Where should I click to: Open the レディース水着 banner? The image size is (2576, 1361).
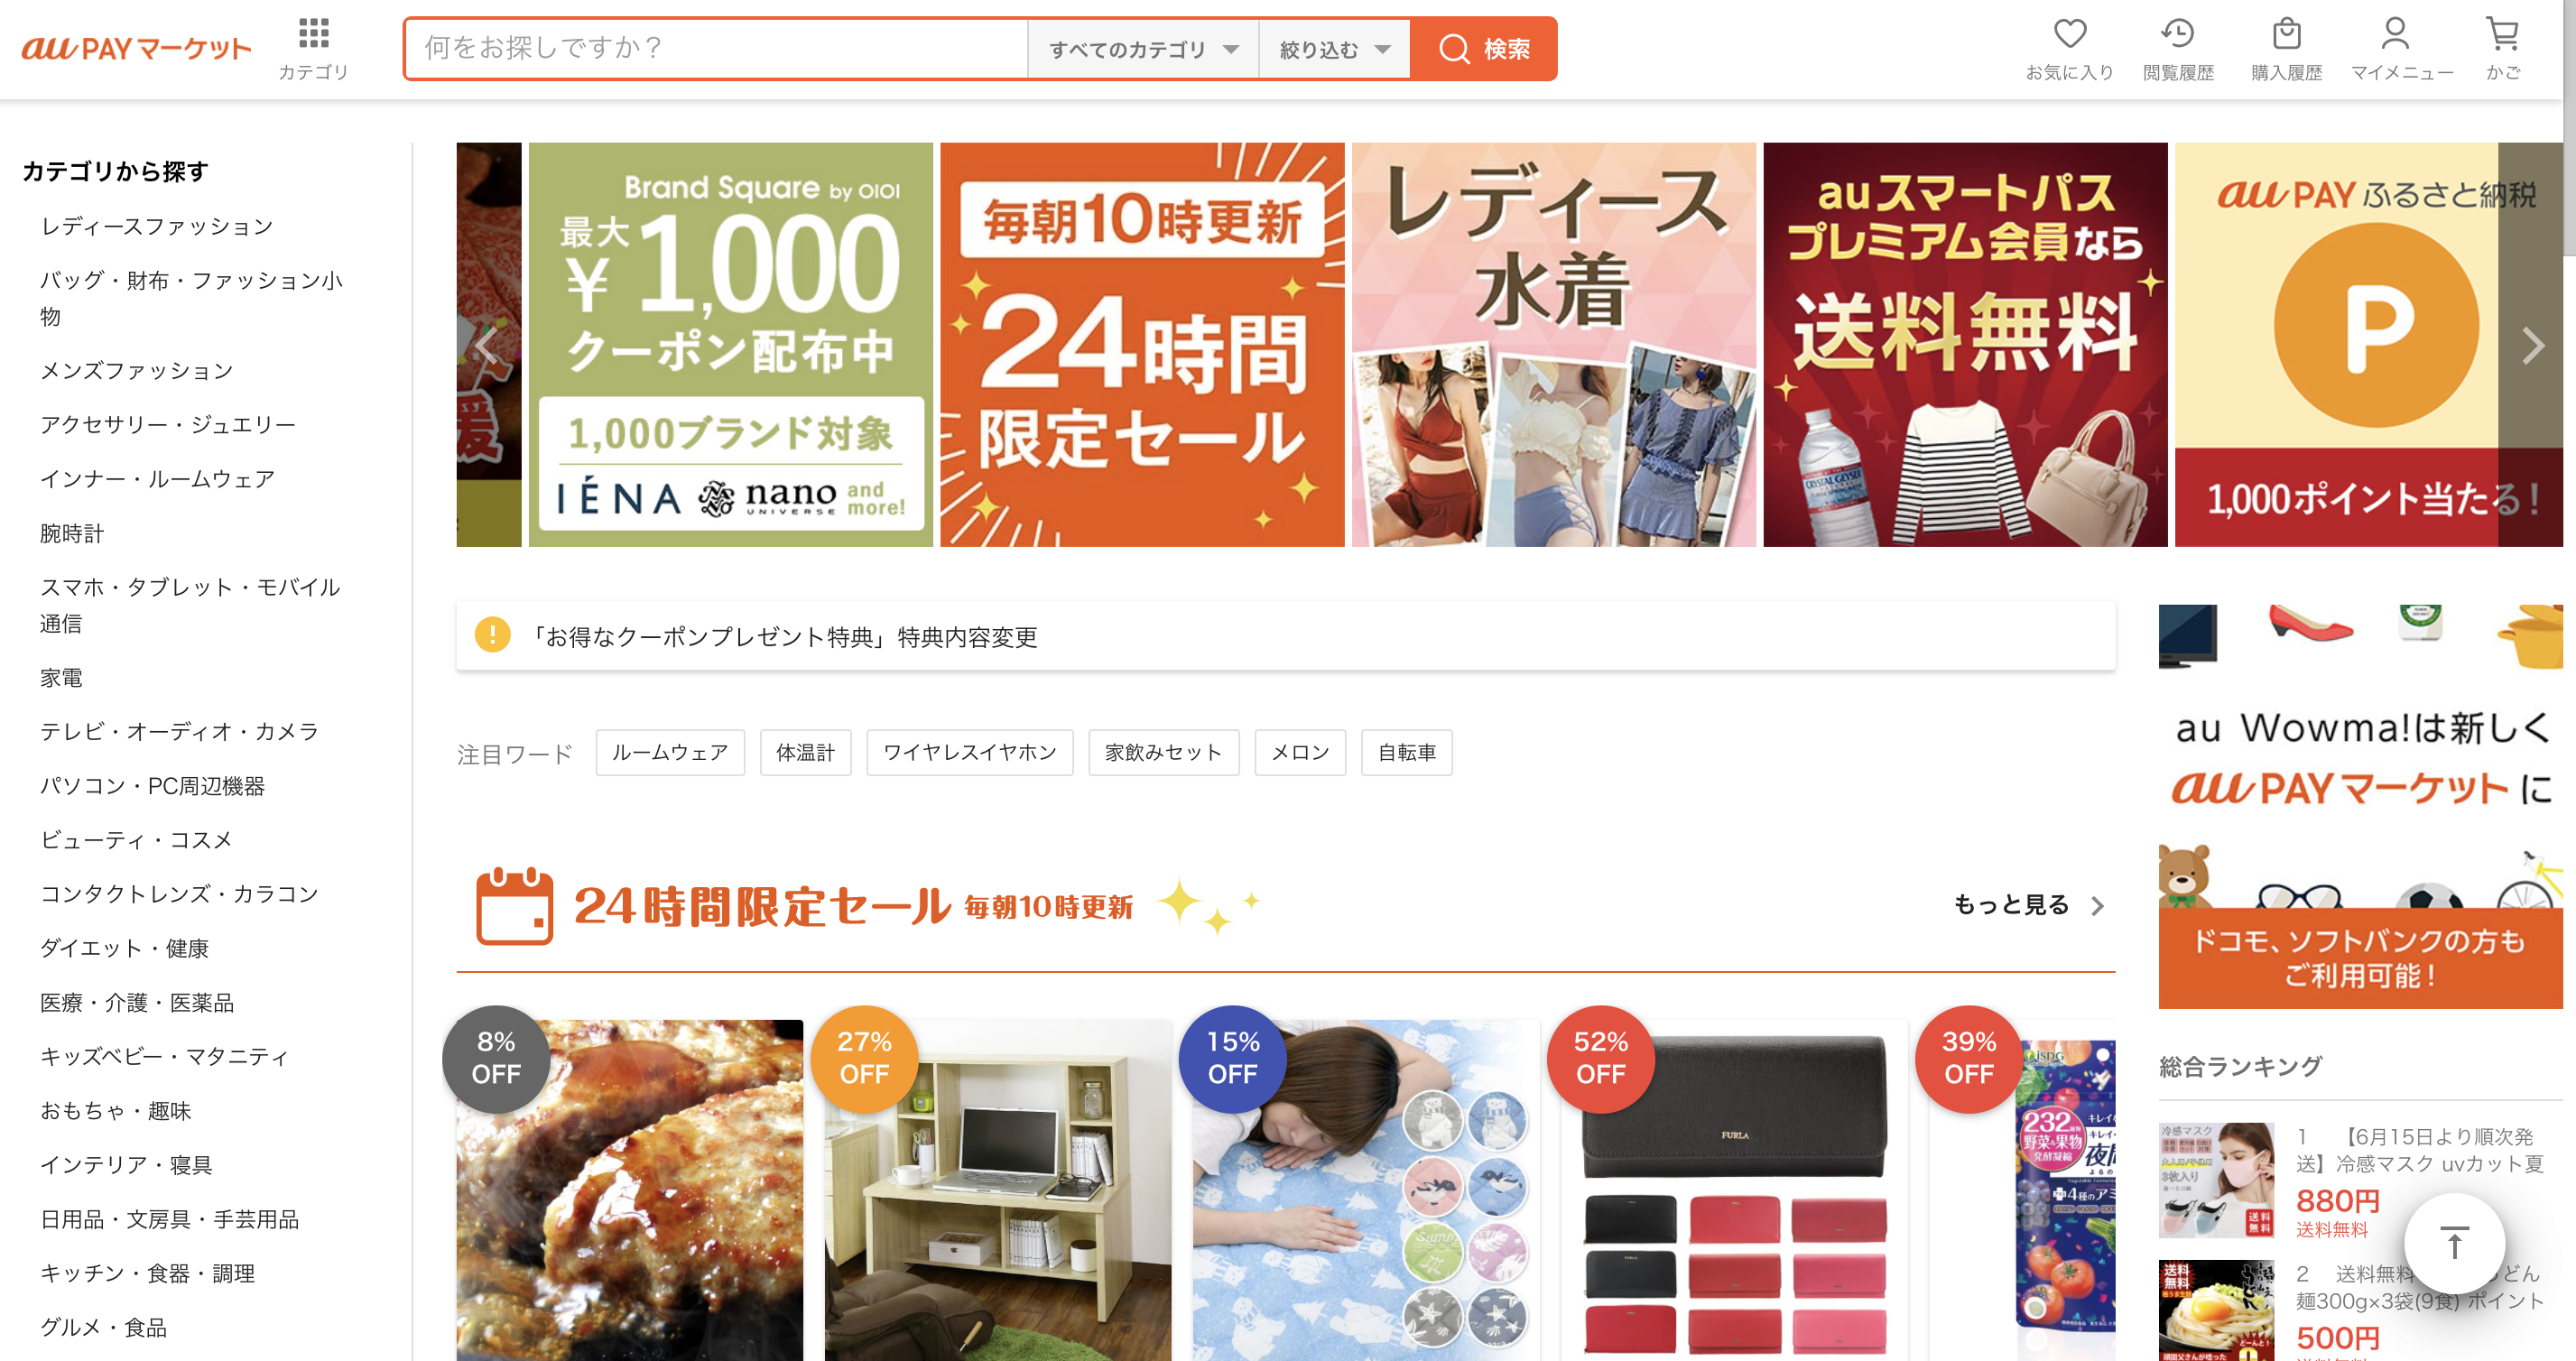pyautogui.click(x=1553, y=344)
